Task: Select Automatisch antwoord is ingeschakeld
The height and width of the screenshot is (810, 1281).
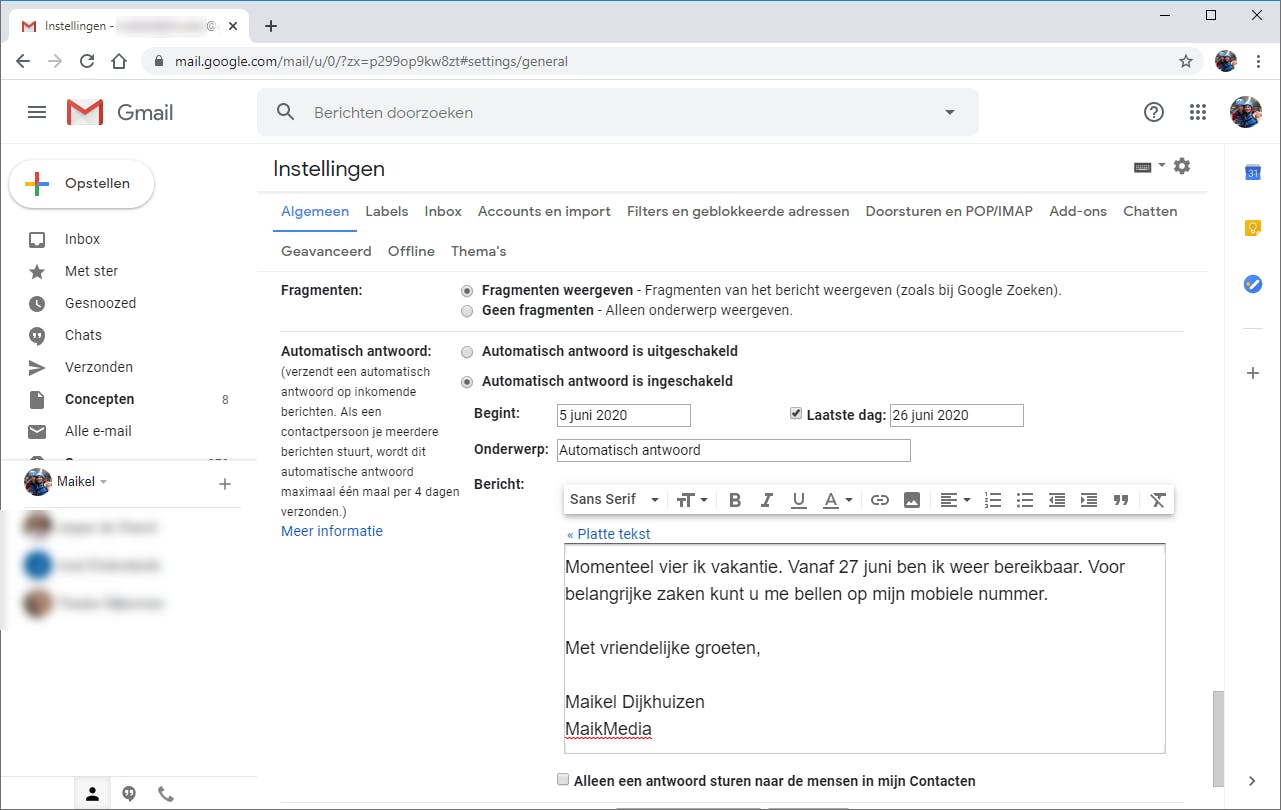Action: (x=467, y=382)
